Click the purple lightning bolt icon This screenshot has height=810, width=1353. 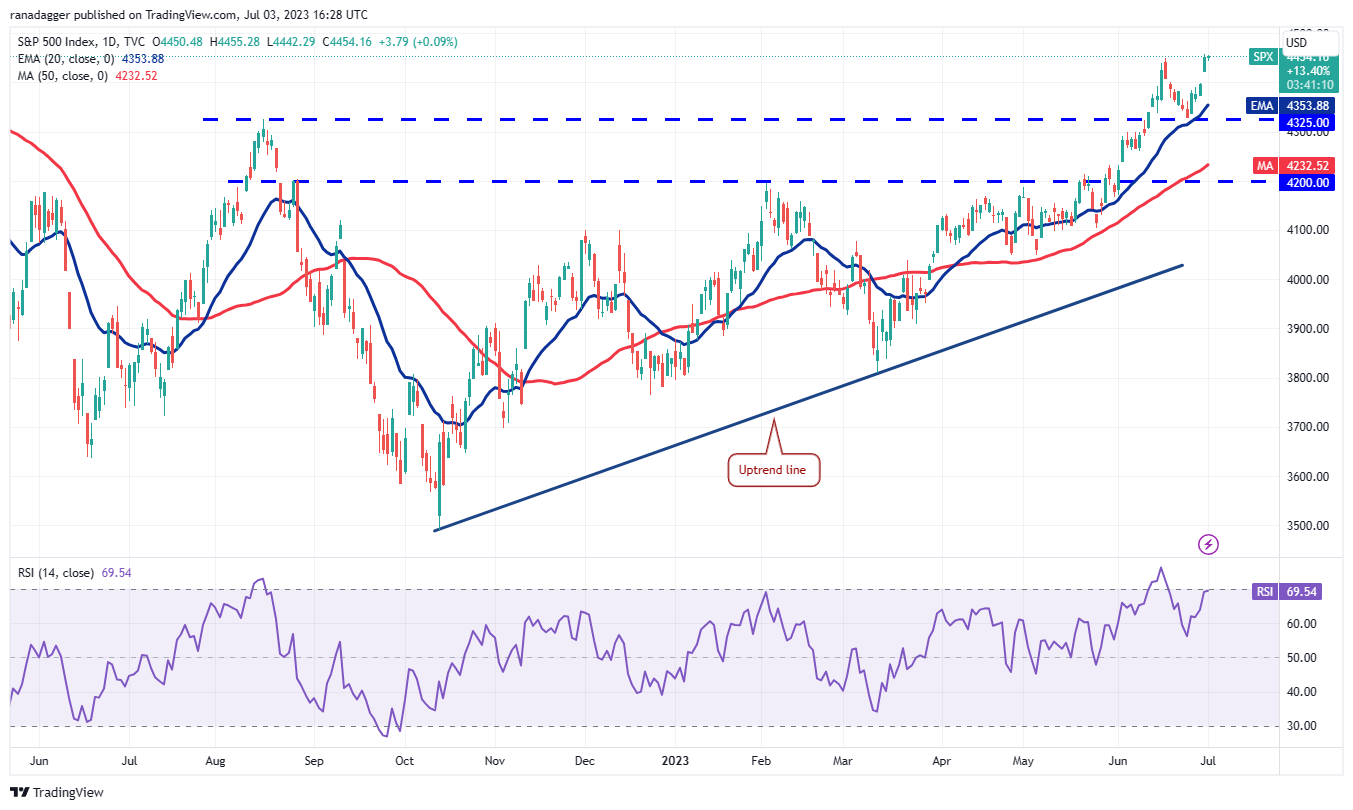pos(1209,544)
